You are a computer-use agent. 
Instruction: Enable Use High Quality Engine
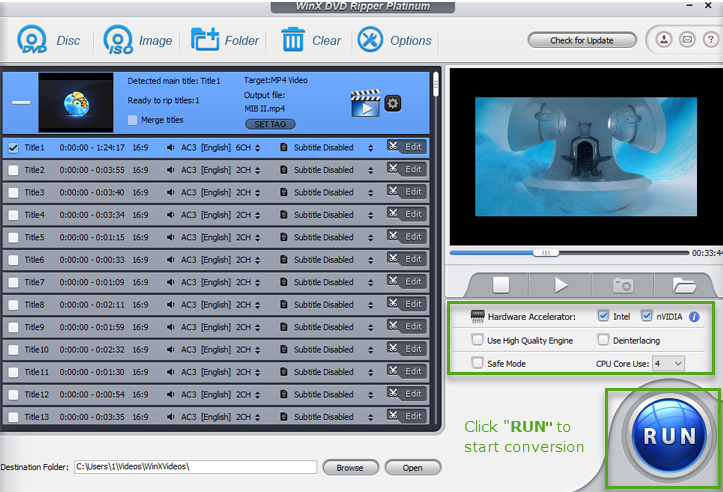(477, 340)
